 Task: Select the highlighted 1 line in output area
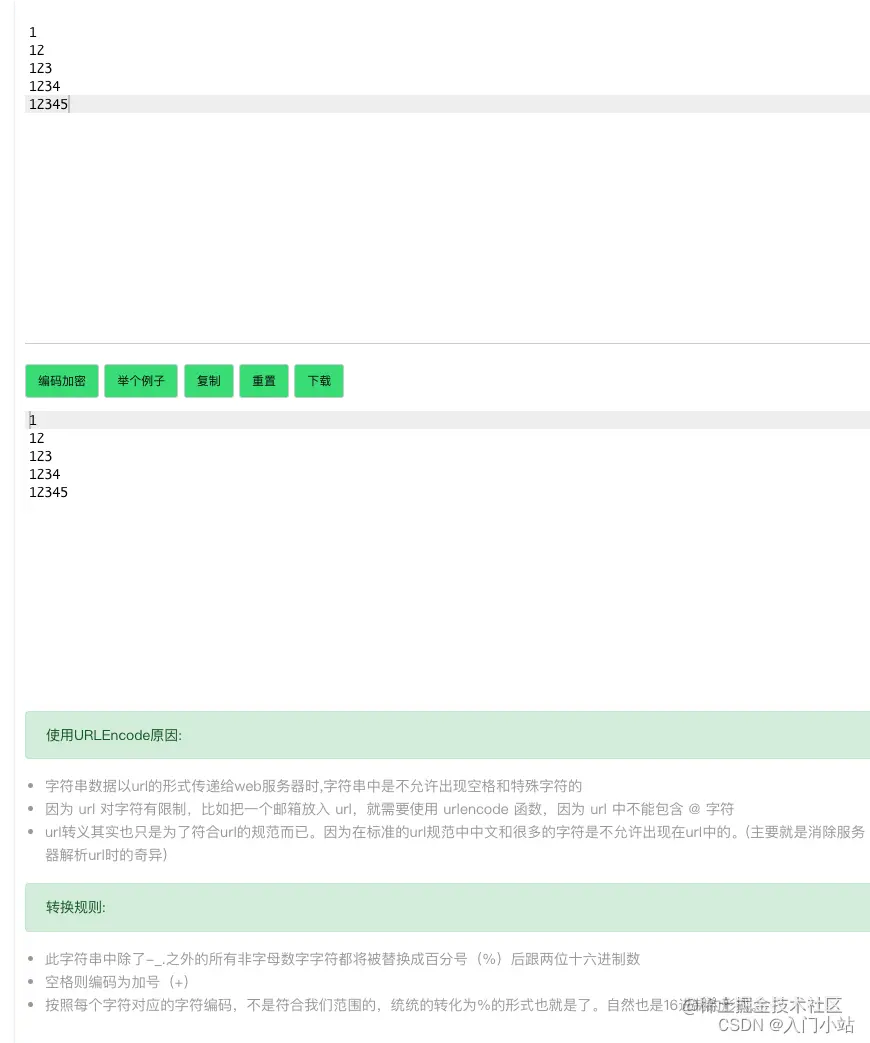coord(32,420)
